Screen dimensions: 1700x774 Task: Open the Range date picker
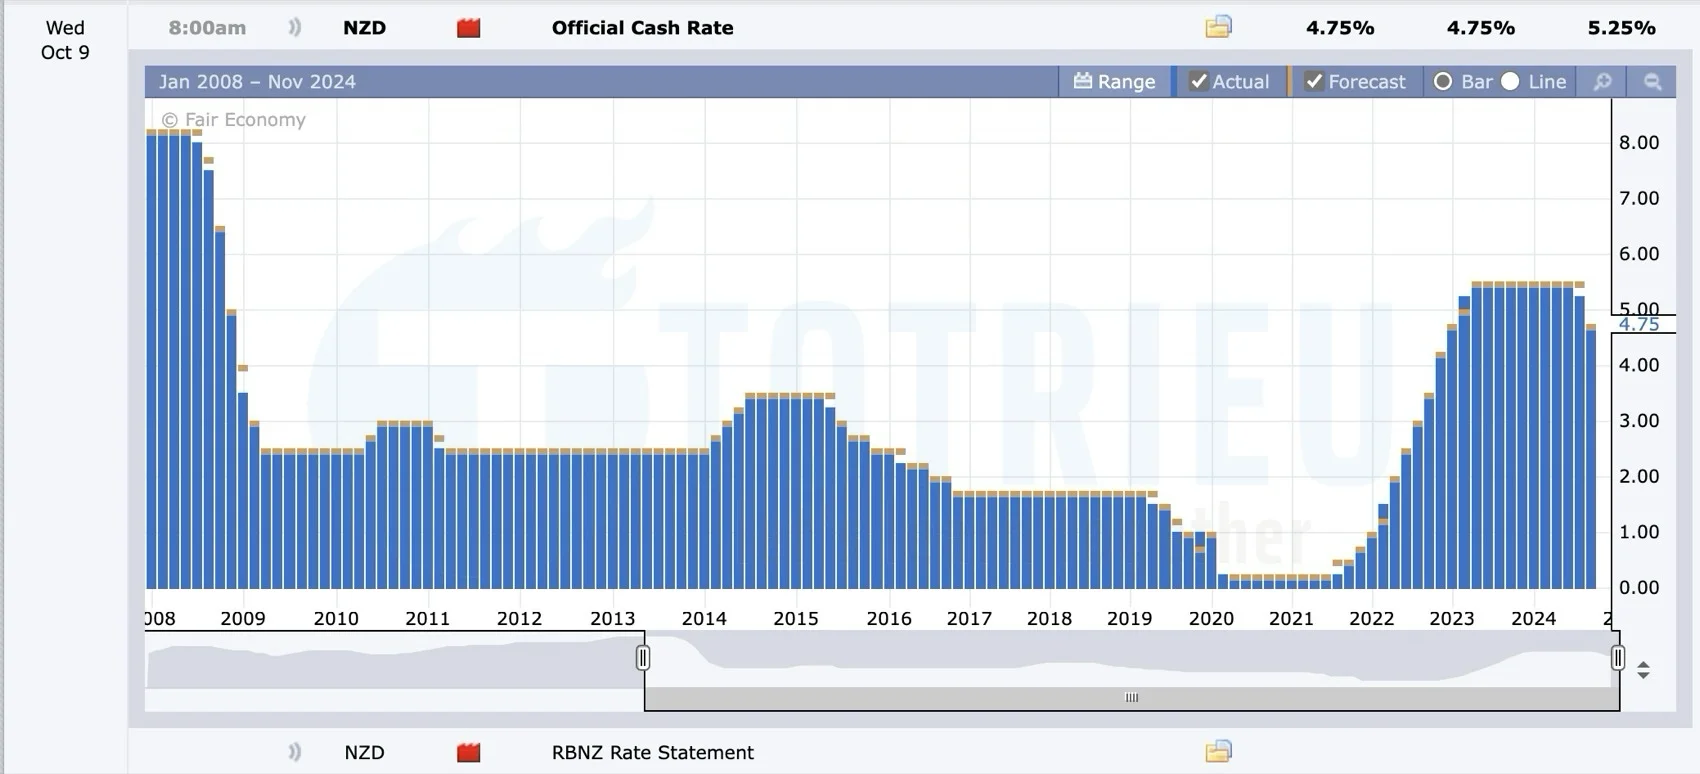[x=1114, y=82]
